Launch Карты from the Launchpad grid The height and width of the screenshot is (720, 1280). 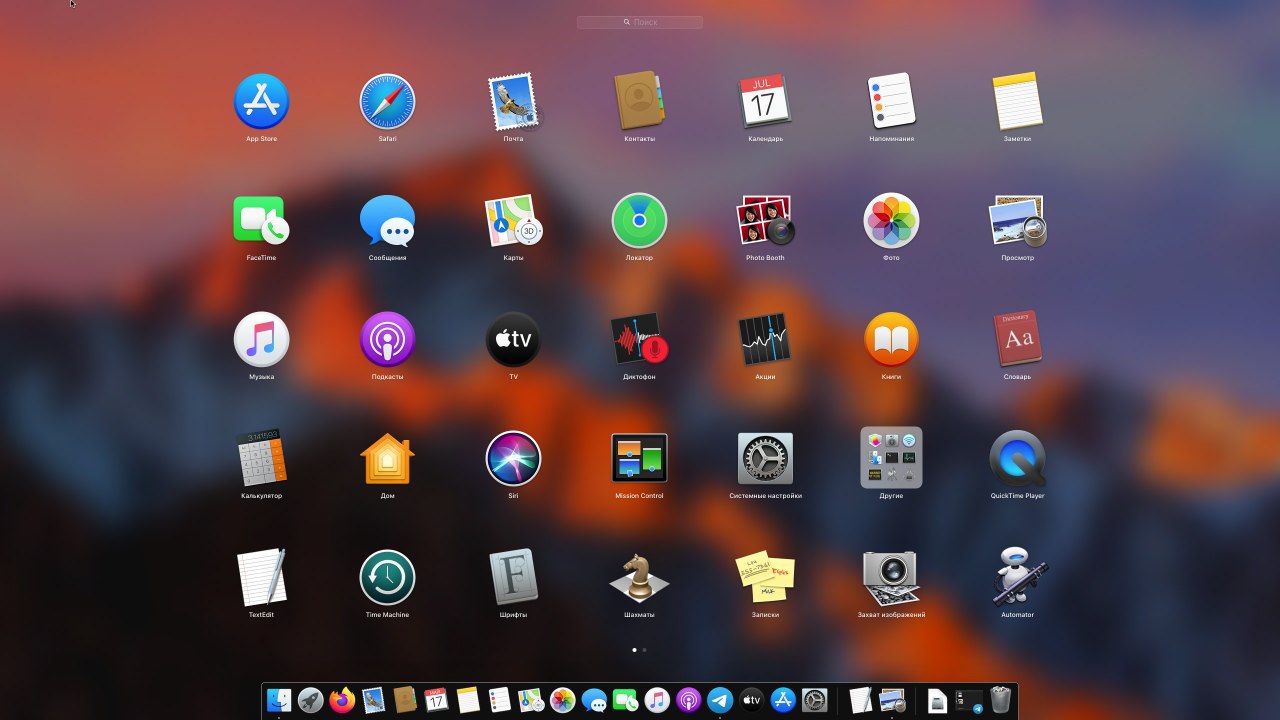(x=513, y=221)
